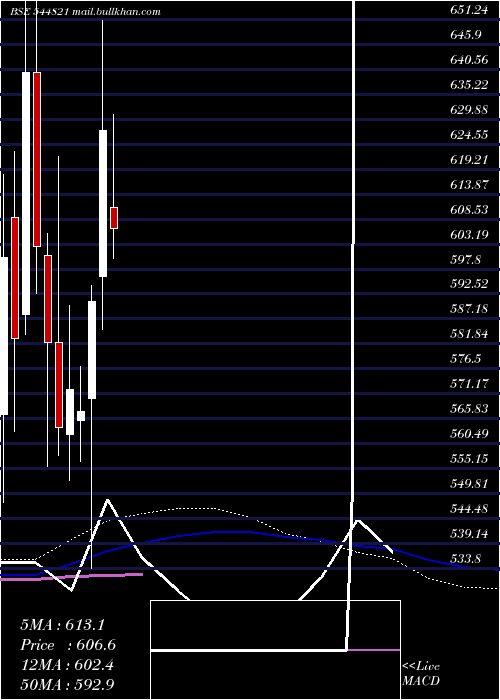The height and width of the screenshot is (700, 500).
Task: Click the 581.84 price level
Action: [469, 334]
